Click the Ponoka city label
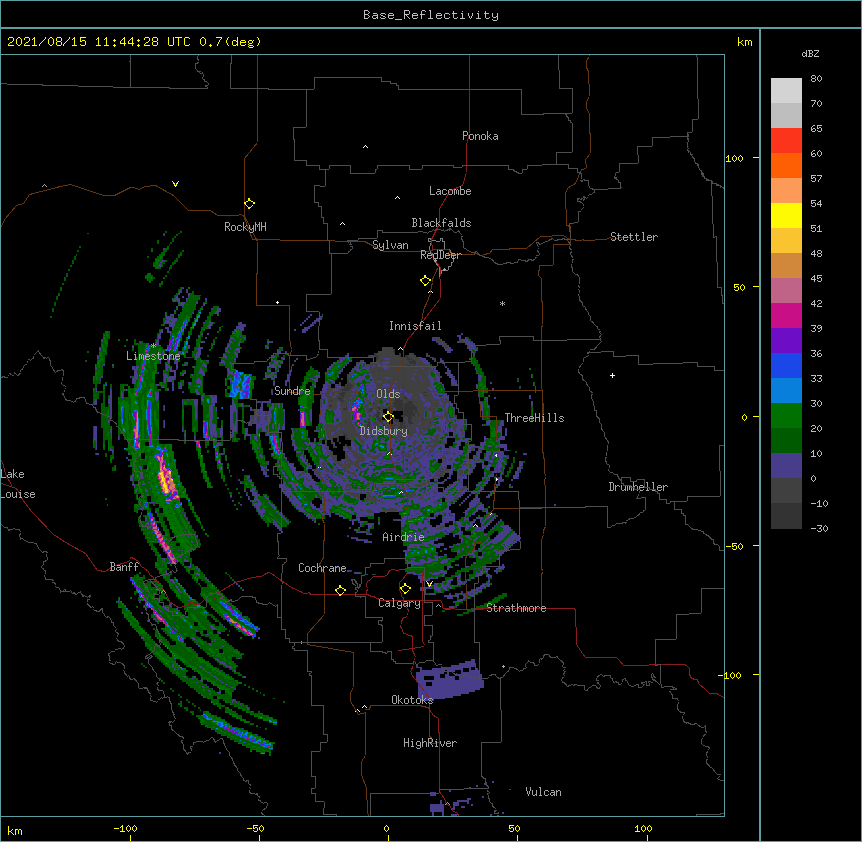 pyautogui.click(x=480, y=136)
